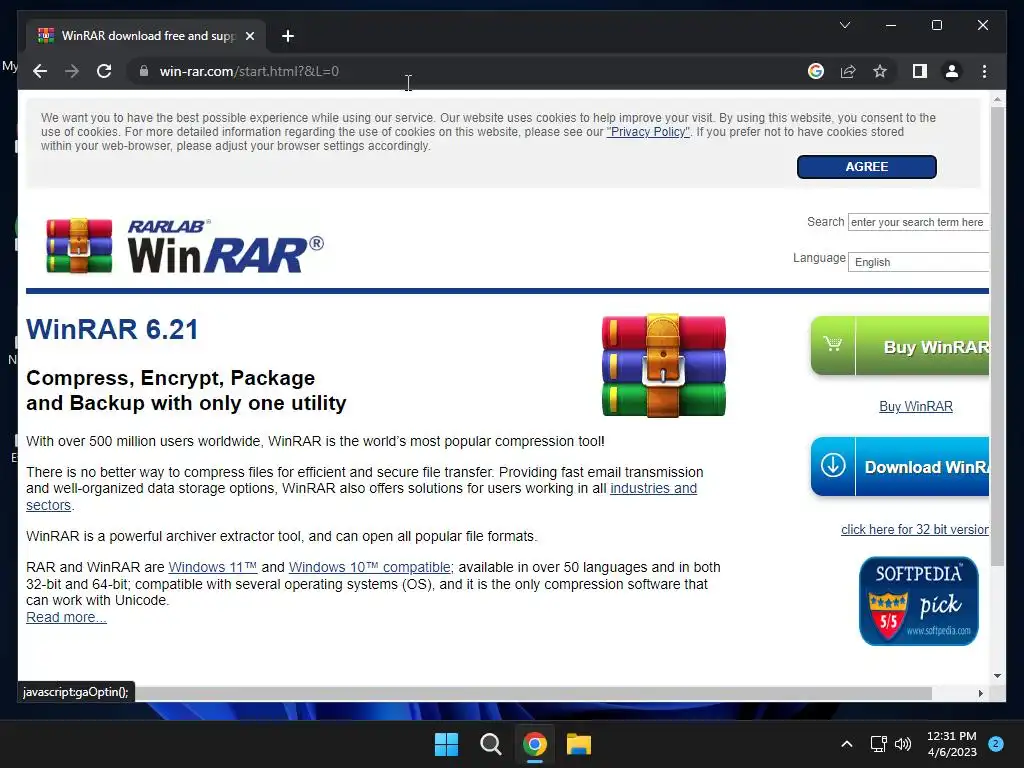The height and width of the screenshot is (768, 1024).
Task: Close the WinRAR download tab
Action: click(249, 36)
